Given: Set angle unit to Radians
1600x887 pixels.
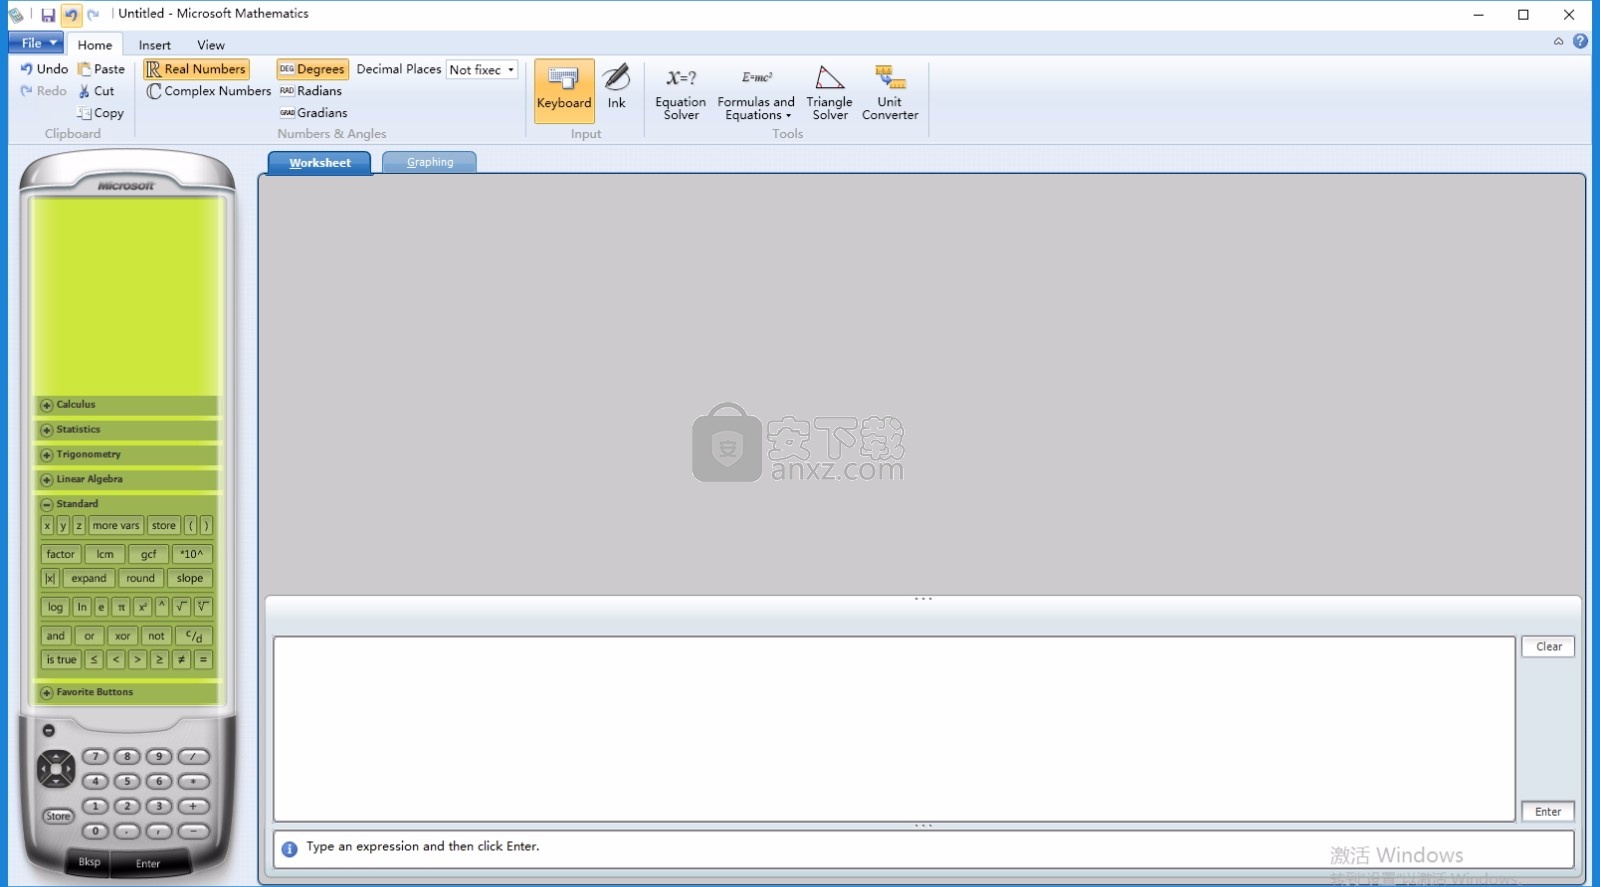Looking at the screenshot, I should (311, 91).
